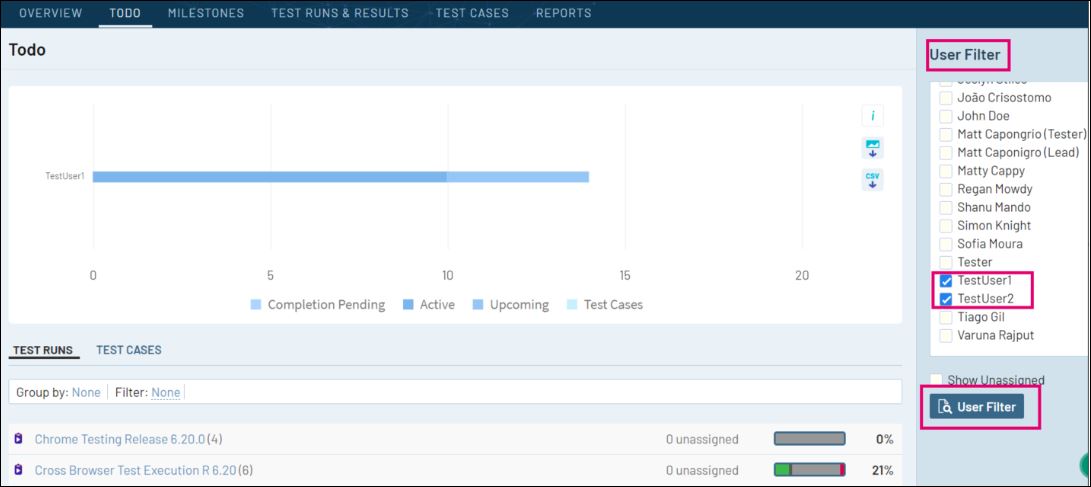Click the Active legend marker
This screenshot has width=1091, height=487.
pyautogui.click(x=408, y=305)
